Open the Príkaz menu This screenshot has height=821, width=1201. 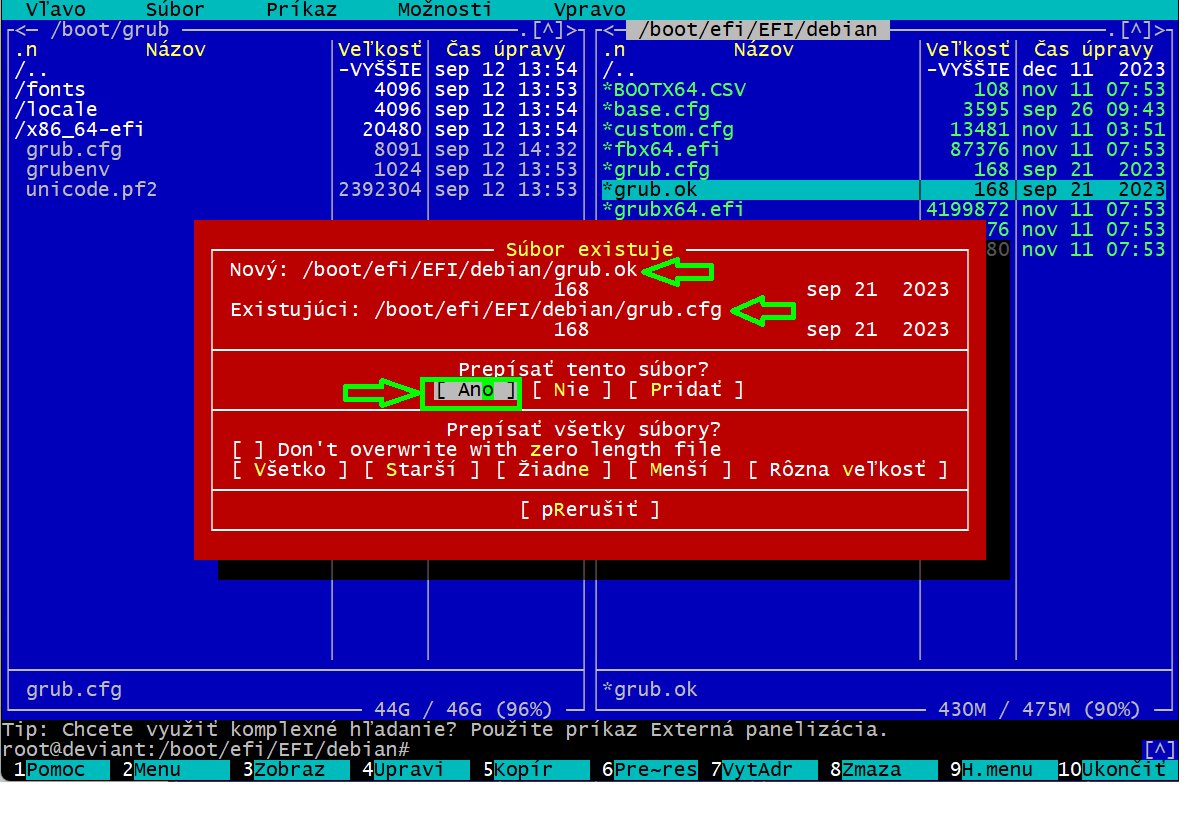tap(301, 10)
